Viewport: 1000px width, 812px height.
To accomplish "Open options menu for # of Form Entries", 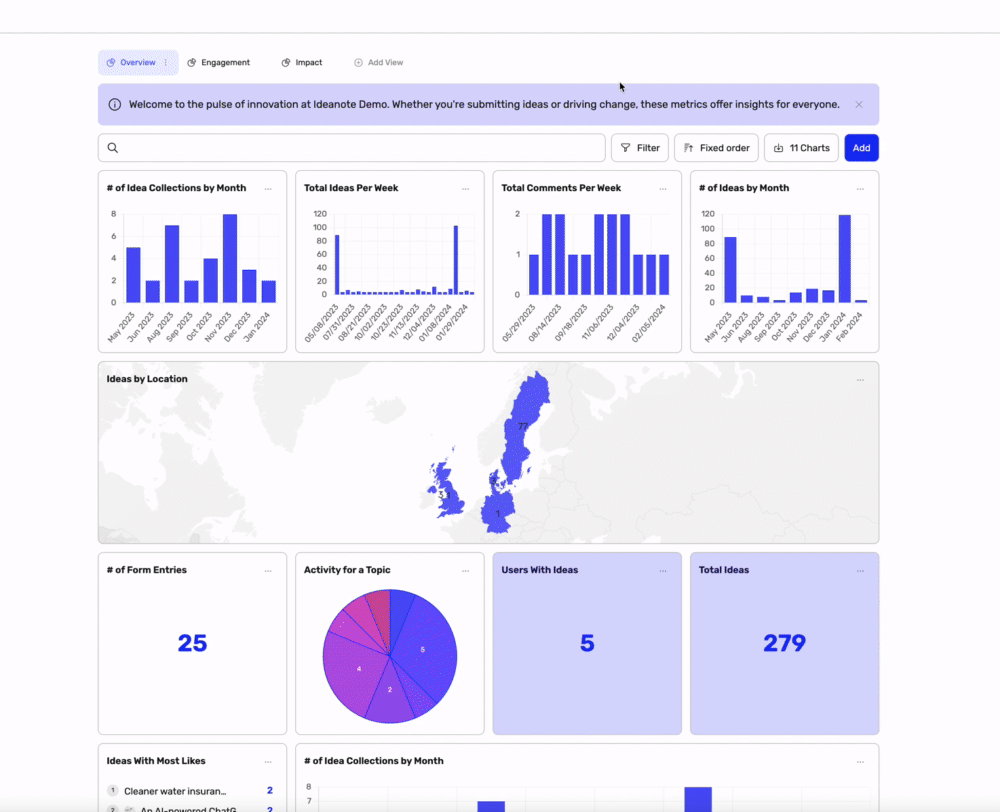I will (268, 571).
